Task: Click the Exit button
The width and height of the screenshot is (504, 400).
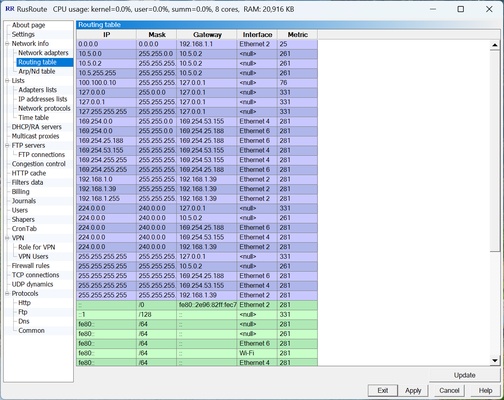Action: (x=383, y=390)
